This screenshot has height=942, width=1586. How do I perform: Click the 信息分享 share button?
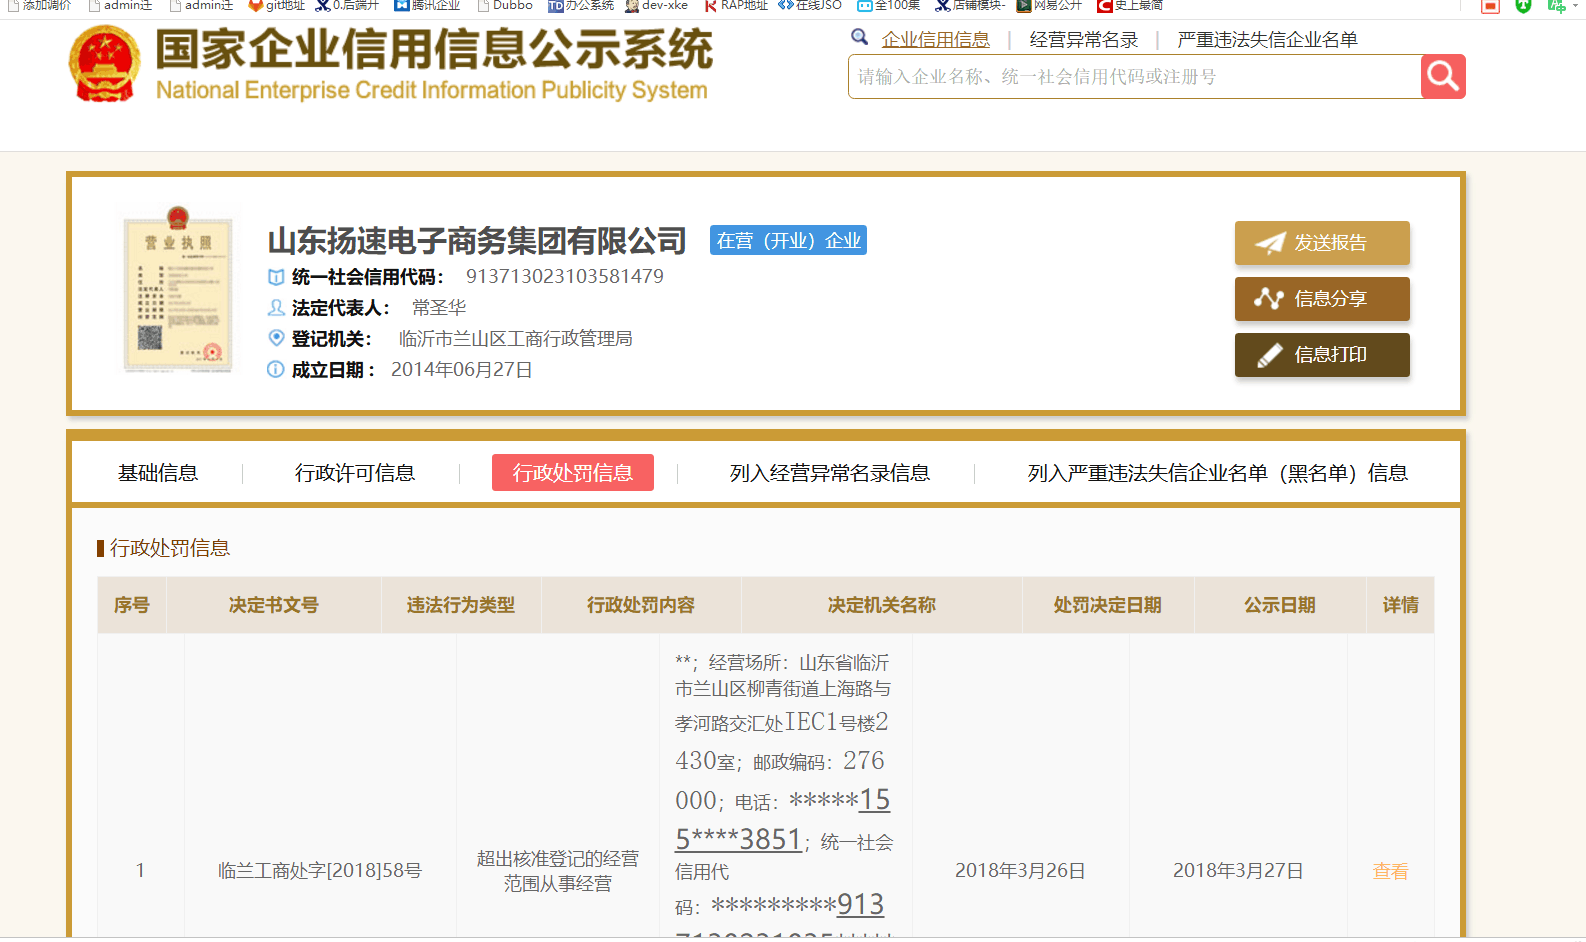[1321, 299]
